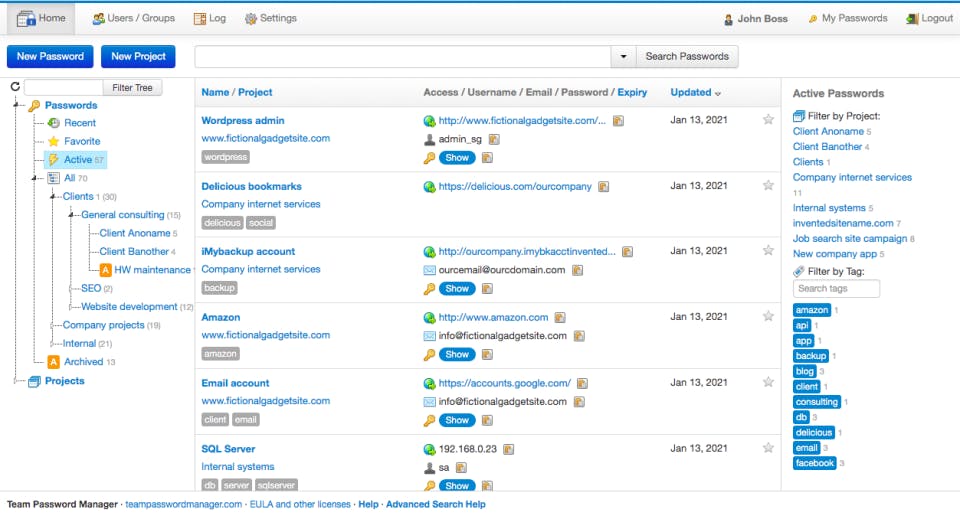960x519 pixels.
Task: Expand the Company projects node
Action: (53, 325)
